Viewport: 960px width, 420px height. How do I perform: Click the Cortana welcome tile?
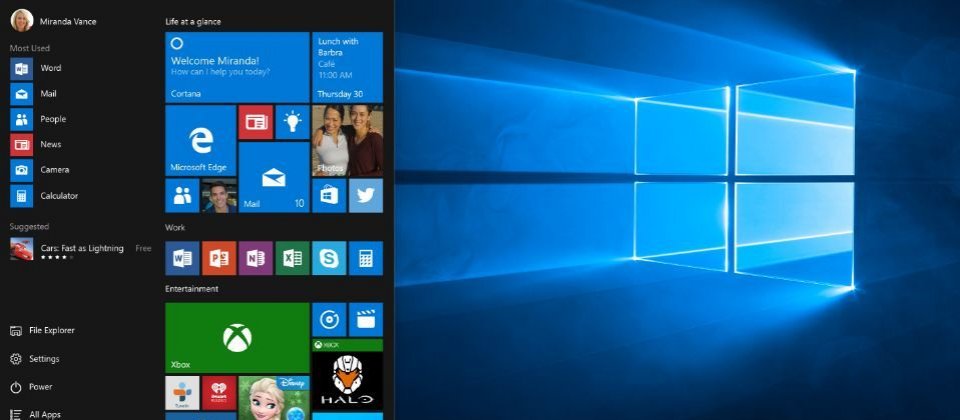[x=237, y=67]
